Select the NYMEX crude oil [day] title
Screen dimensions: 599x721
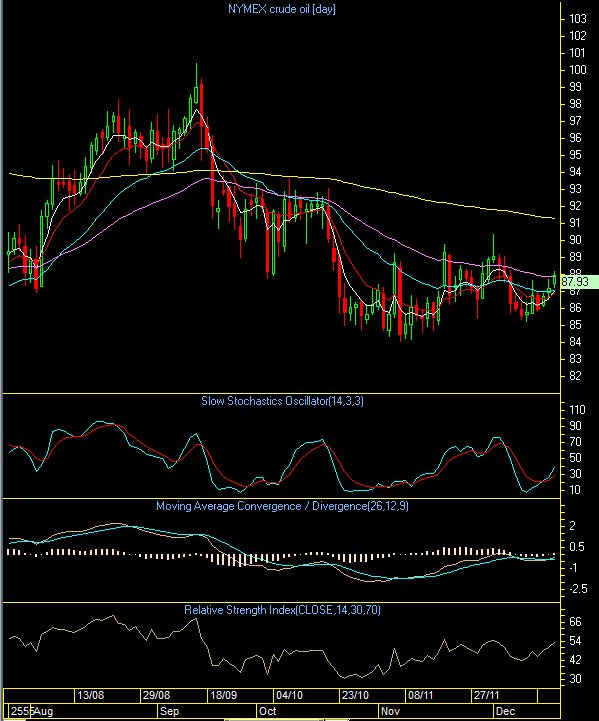(282, 9)
